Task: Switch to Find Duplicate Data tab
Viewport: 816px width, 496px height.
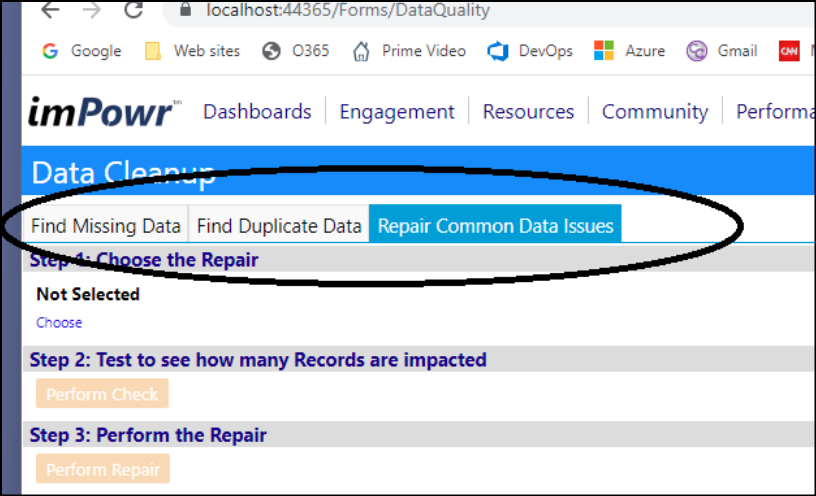Action: [279, 225]
